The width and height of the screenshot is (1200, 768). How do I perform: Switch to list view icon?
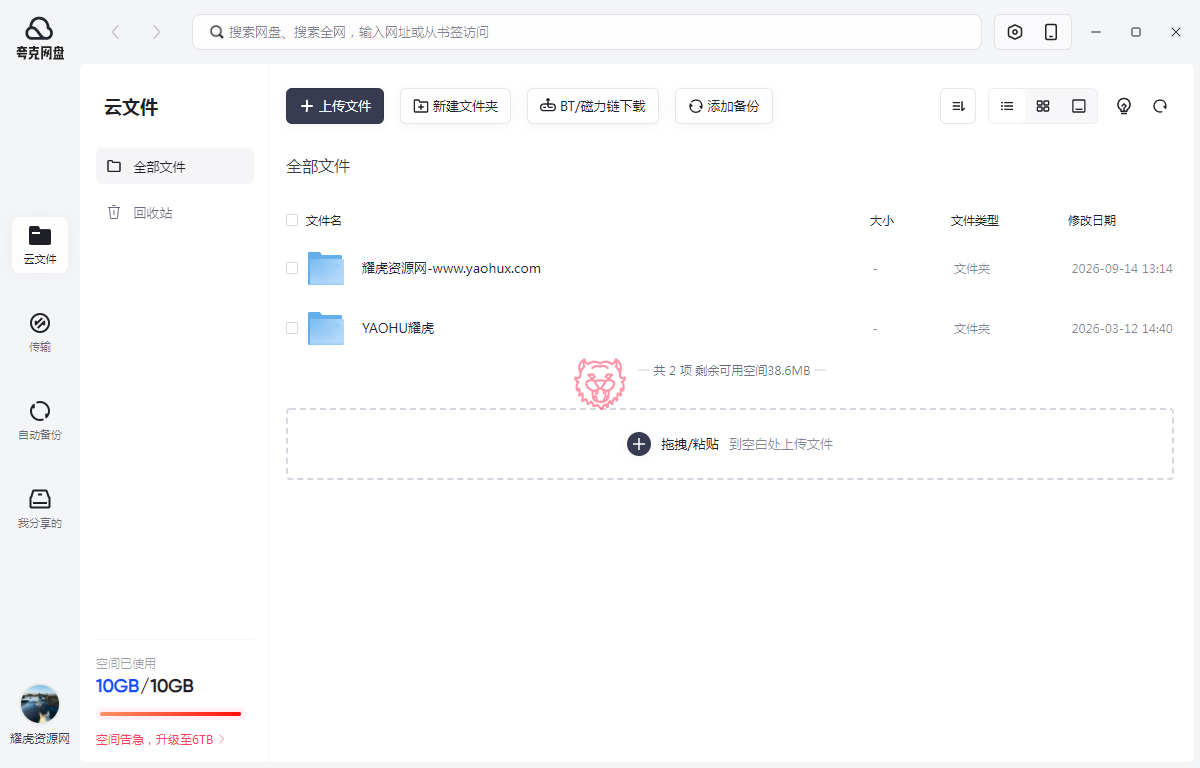(x=1007, y=106)
